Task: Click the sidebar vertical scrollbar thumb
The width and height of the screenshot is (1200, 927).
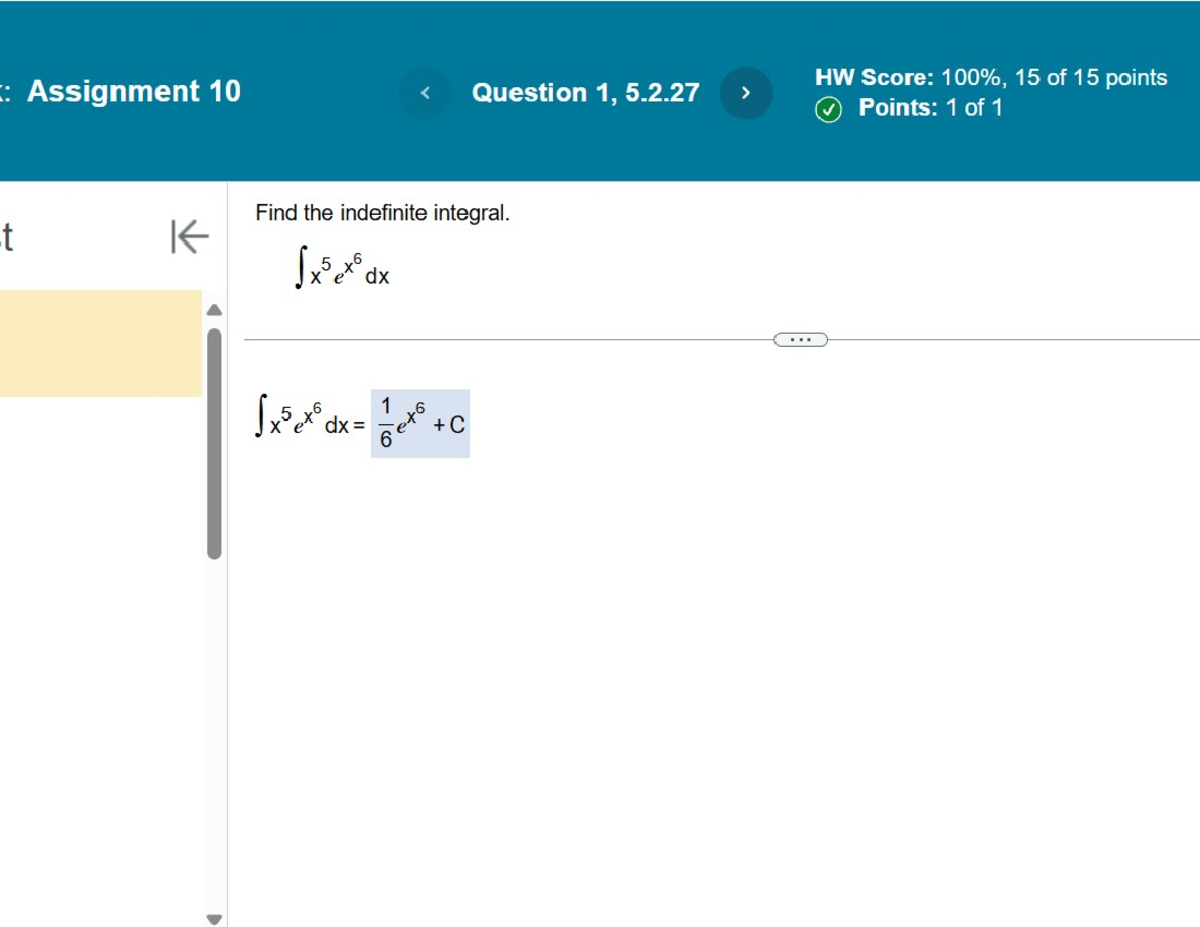Action: (214, 444)
